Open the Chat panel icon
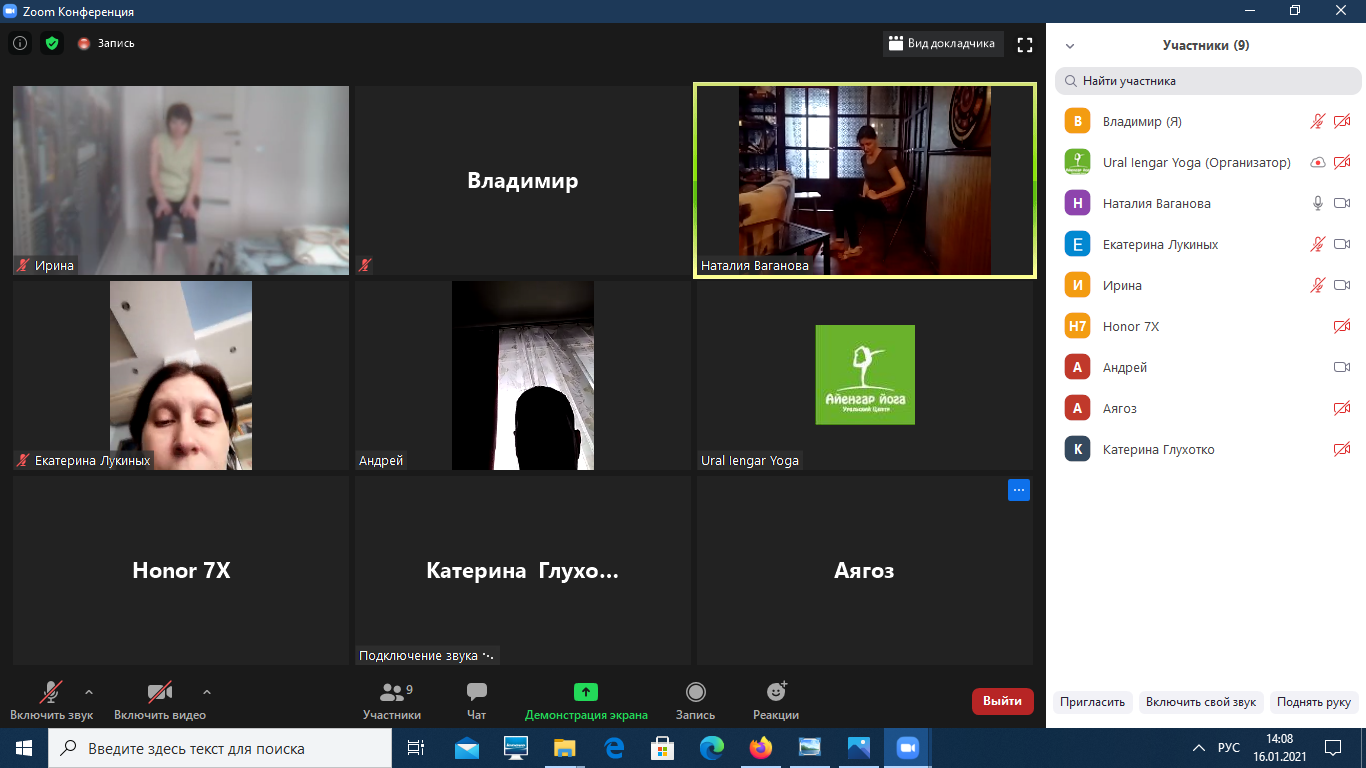The image size is (1366, 768). coord(477,692)
